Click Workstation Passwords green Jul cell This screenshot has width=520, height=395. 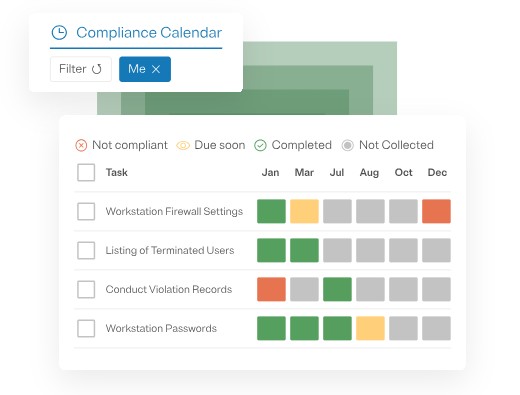(337, 328)
